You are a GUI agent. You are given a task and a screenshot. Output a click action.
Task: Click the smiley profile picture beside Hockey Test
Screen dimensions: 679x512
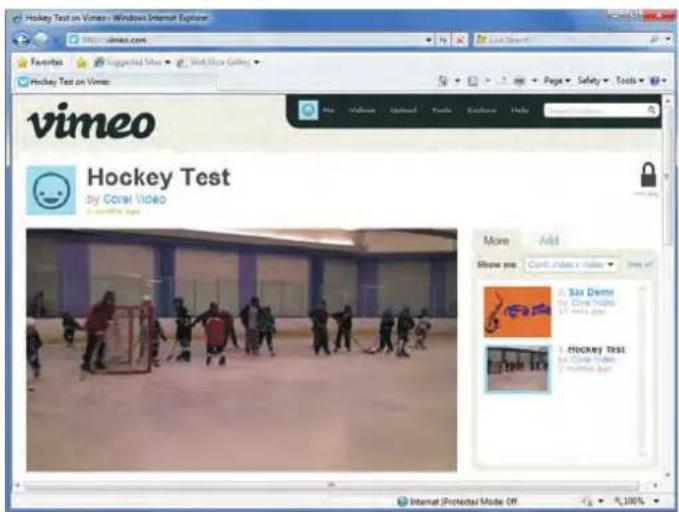[x=51, y=190]
